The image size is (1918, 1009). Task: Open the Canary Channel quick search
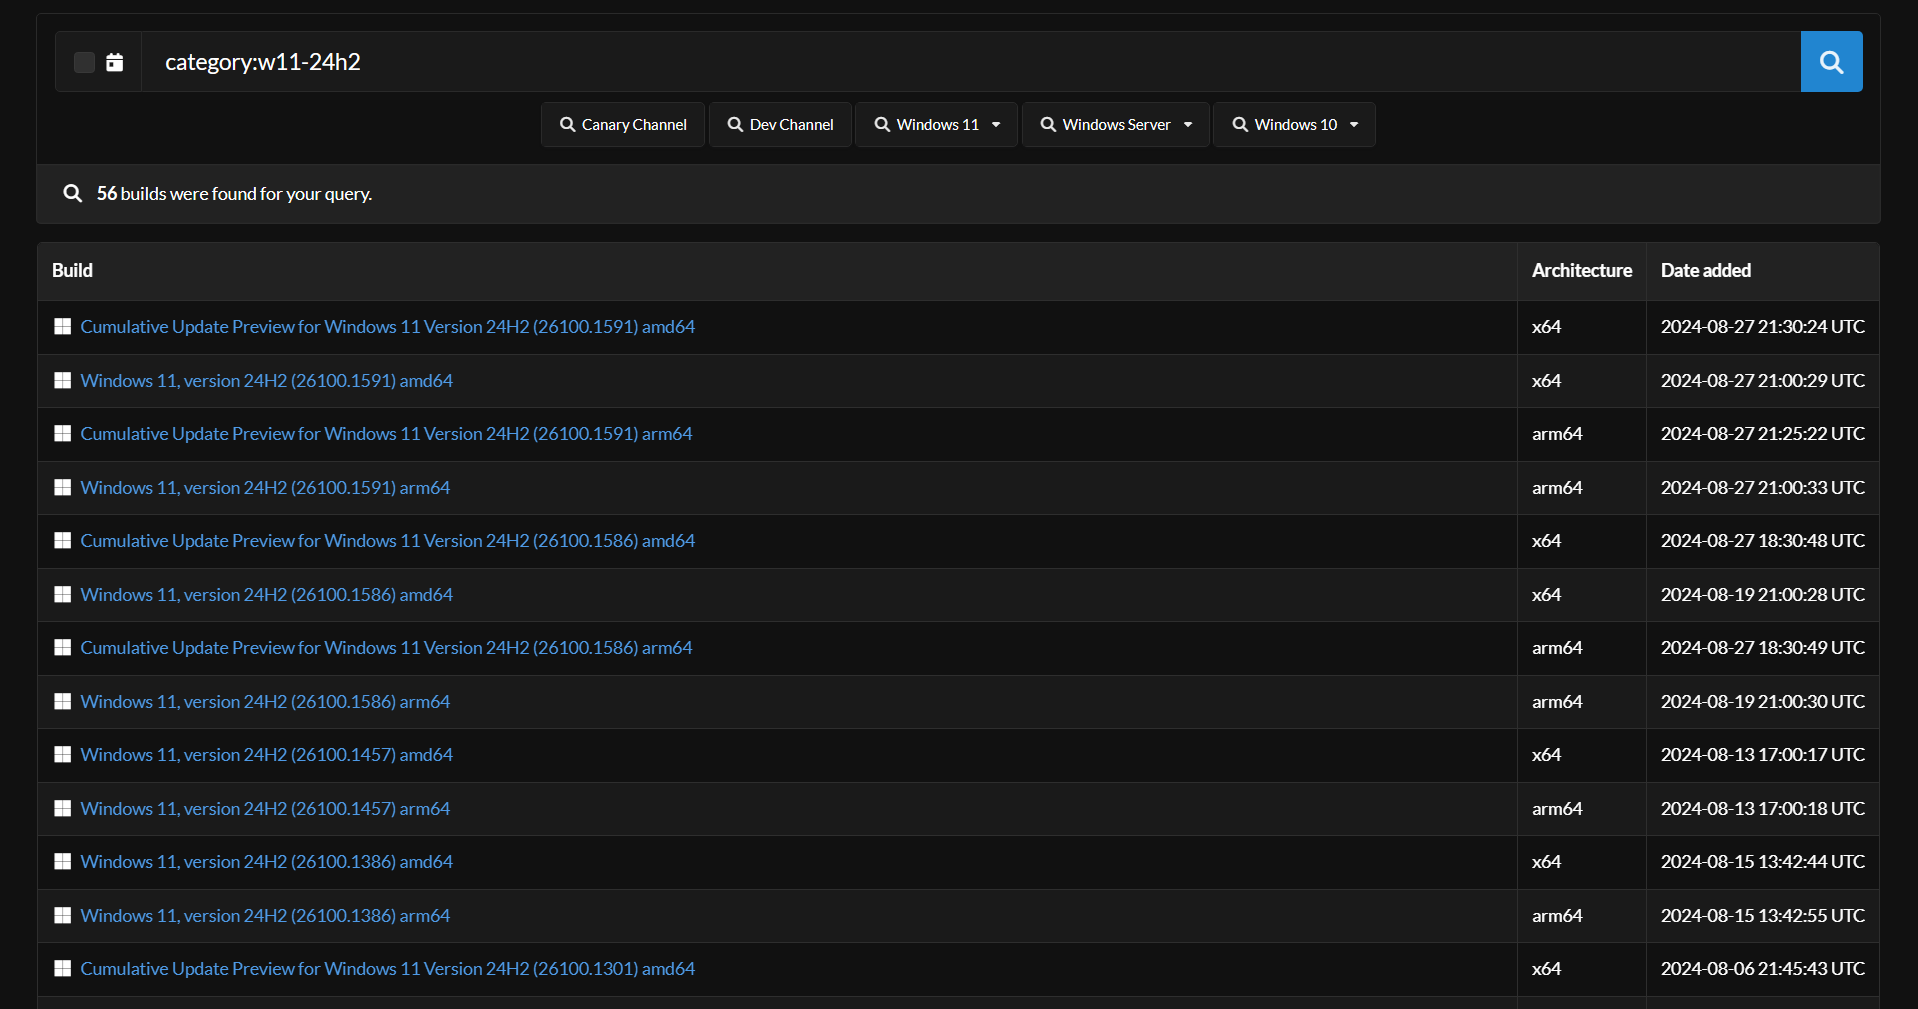click(623, 125)
